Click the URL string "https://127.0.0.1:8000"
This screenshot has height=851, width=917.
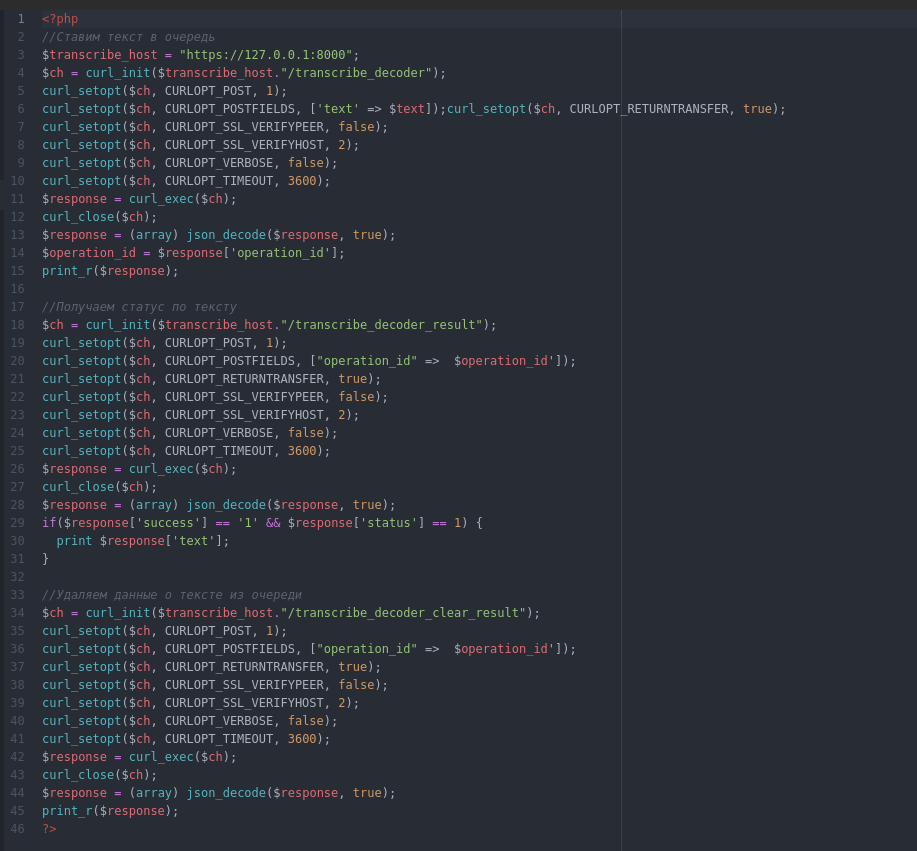coord(266,55)
